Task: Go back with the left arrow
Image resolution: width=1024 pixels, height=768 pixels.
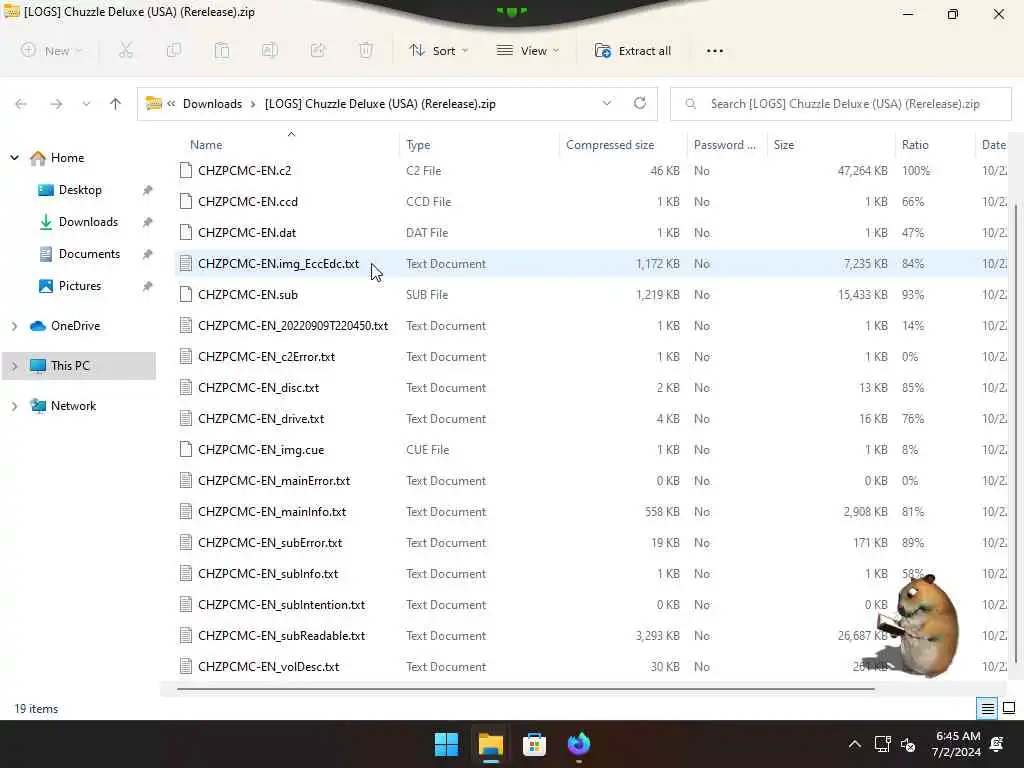Action: tap(21, 104)
